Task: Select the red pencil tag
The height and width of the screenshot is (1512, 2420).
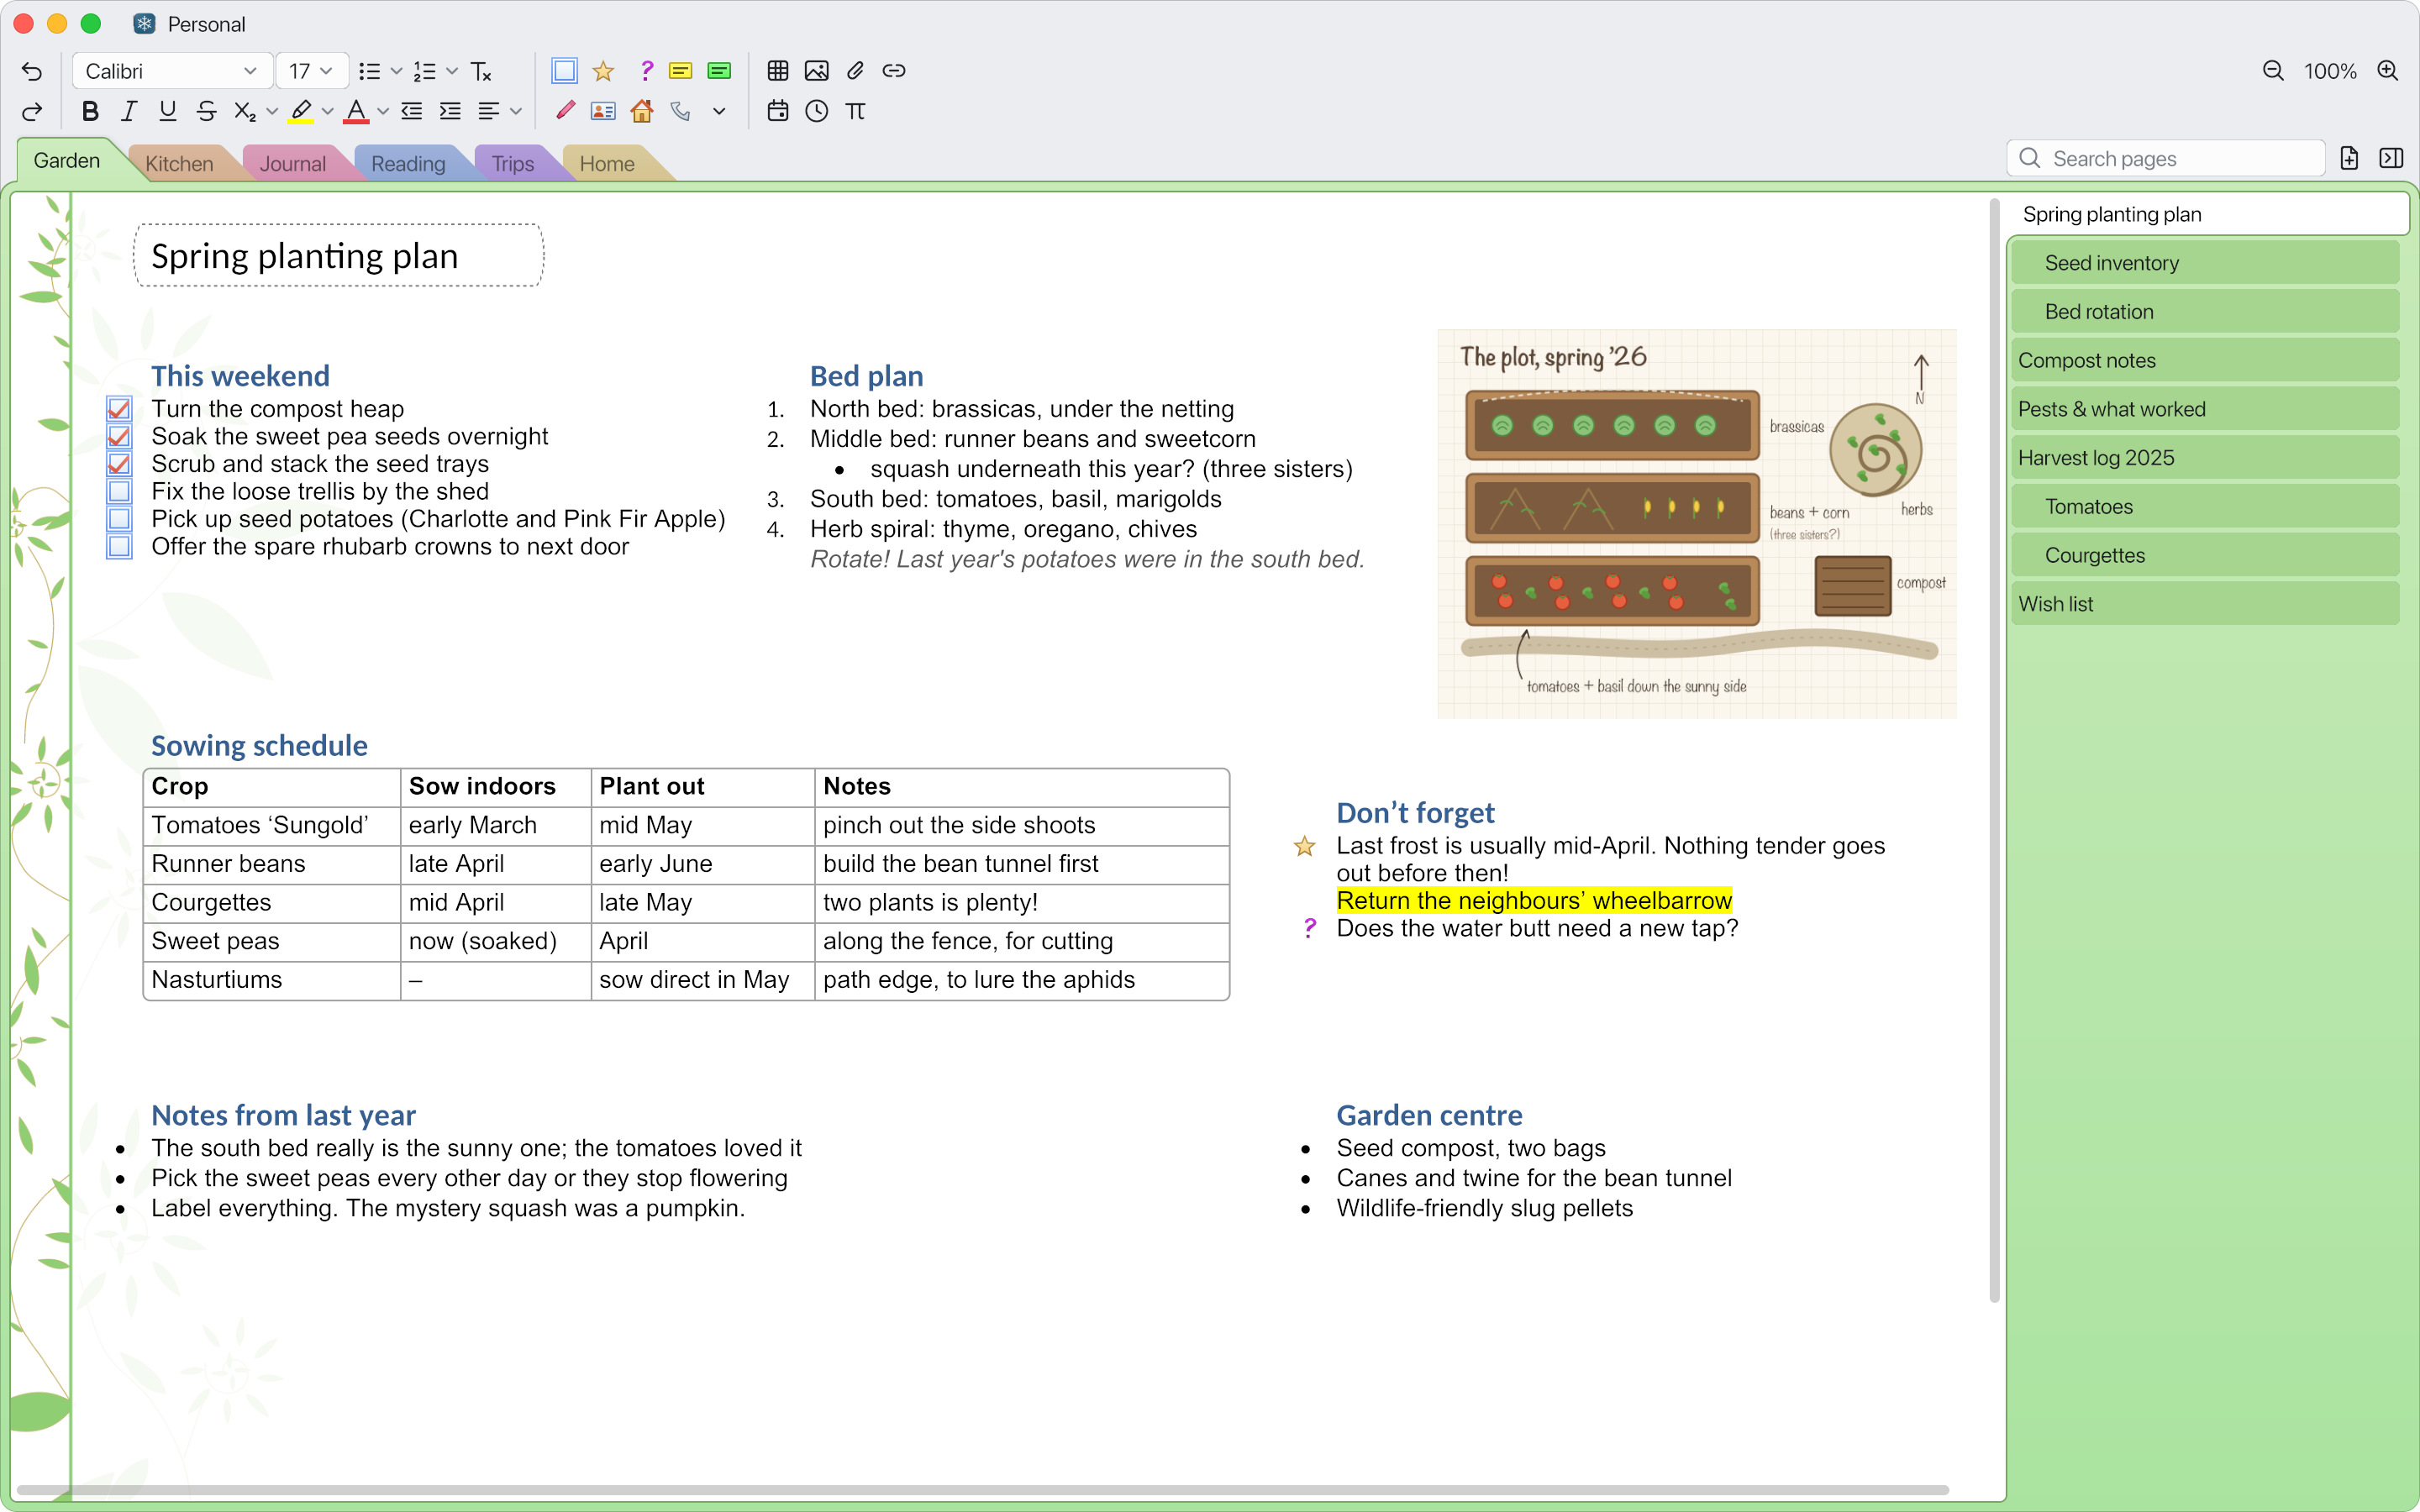Action: point(565,111)
